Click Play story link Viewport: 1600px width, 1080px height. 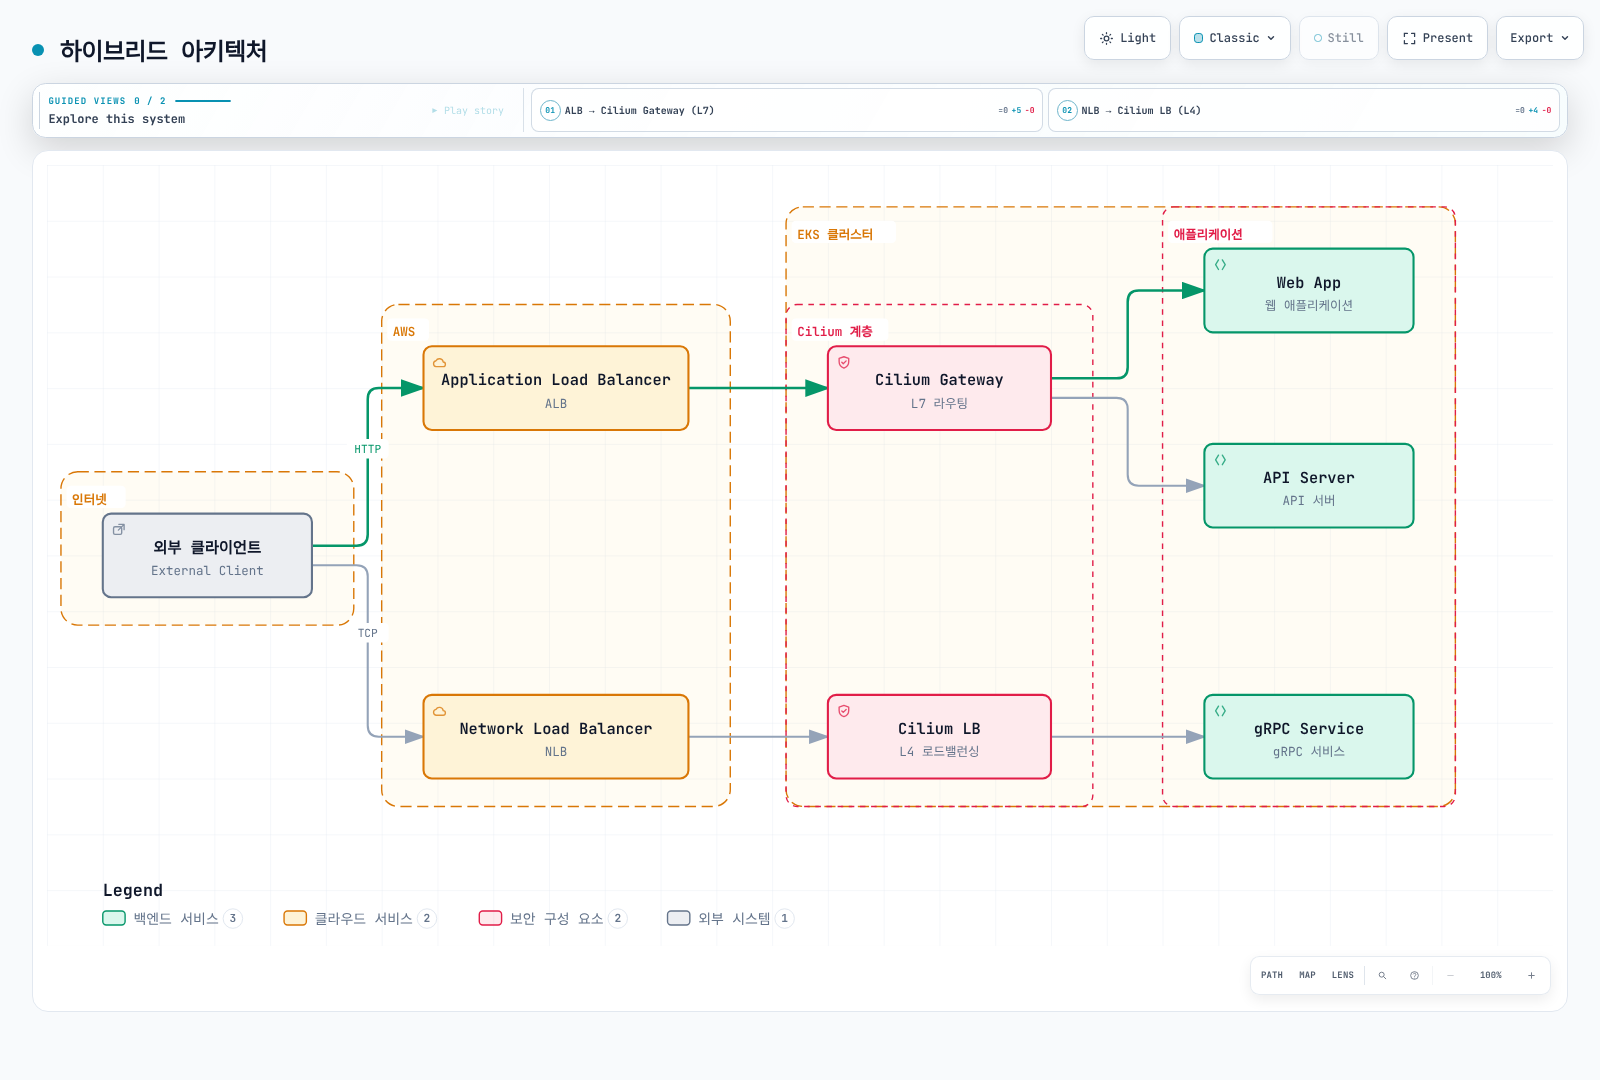pos(468,111)
